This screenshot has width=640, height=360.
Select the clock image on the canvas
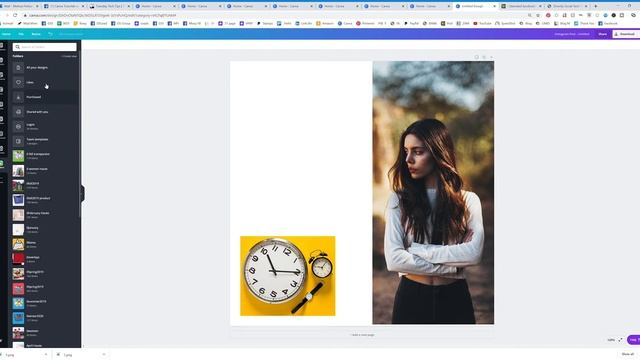[x=288, y=276]
